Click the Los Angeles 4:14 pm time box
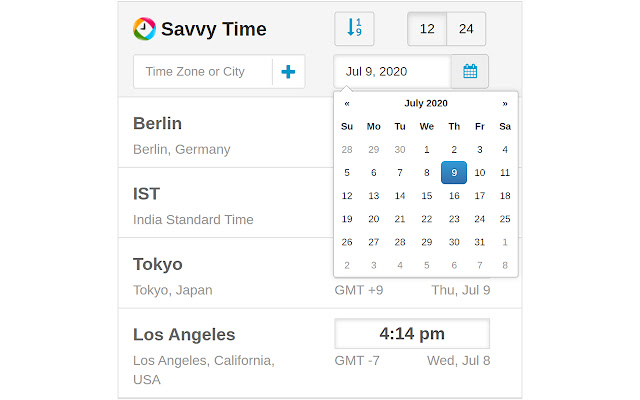Image resolution: width=640 pixels, height=400 pixels. pos(412,334)
